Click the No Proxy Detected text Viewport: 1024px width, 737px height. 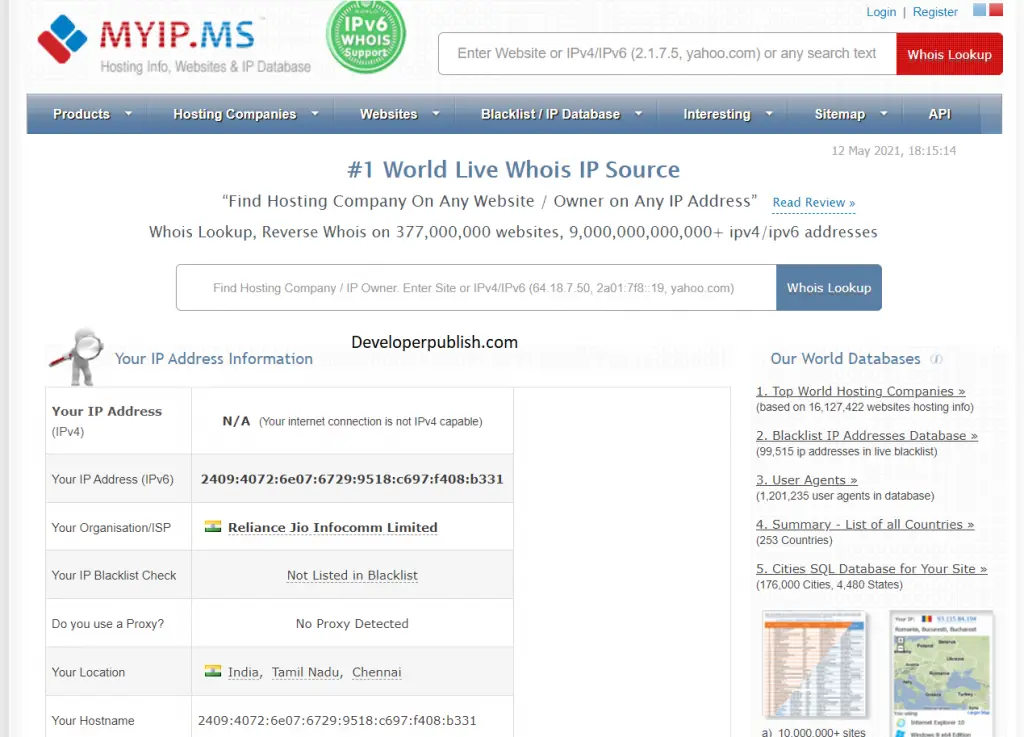click(x=352, y=623)
